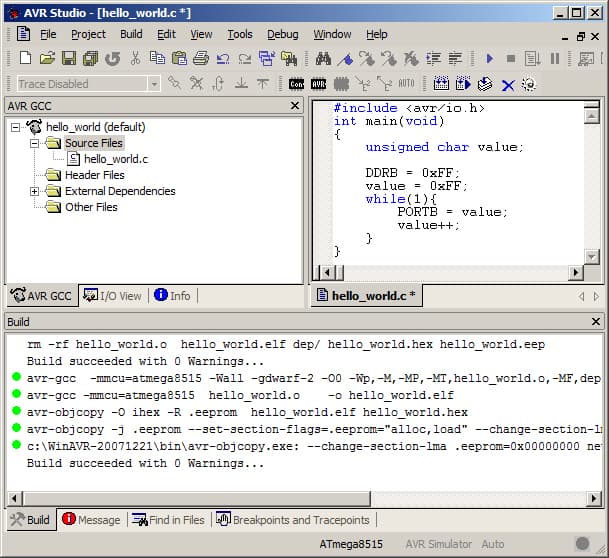Clean the project with blue X icon
The image size is (609, 558).
pyautogui.click(x=508, y=85)
